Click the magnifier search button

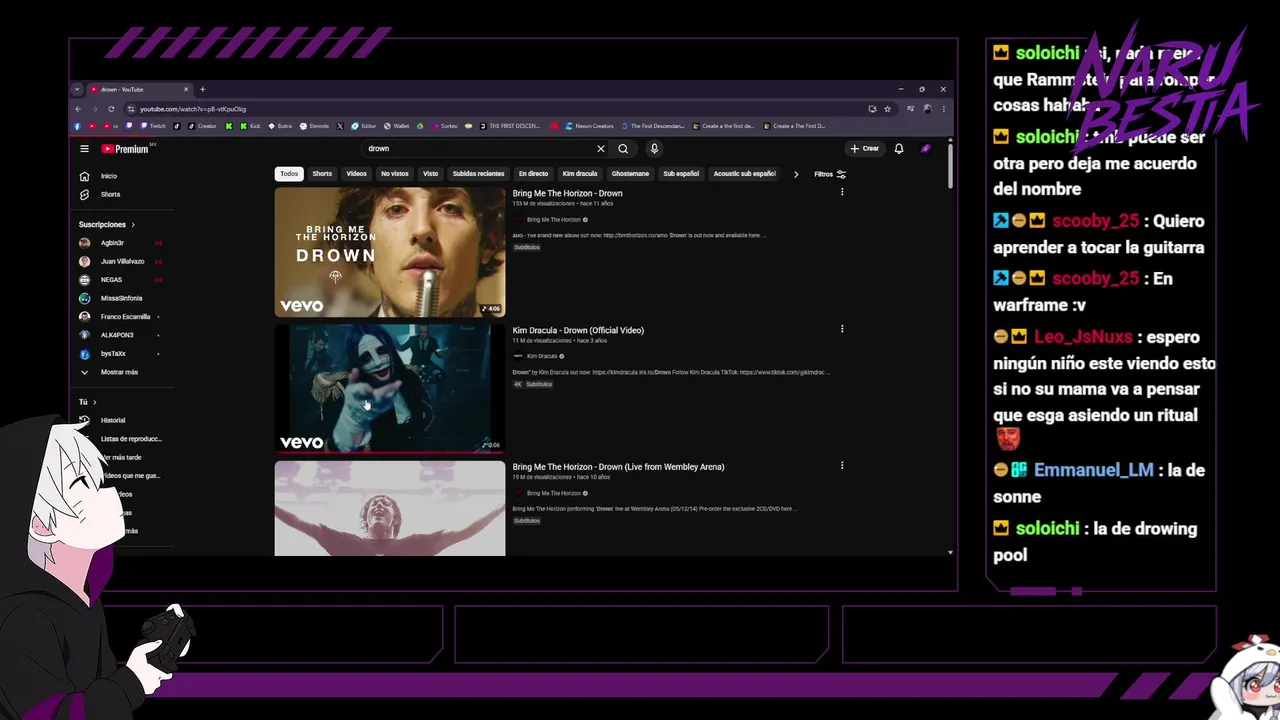(x=623, y=149)
